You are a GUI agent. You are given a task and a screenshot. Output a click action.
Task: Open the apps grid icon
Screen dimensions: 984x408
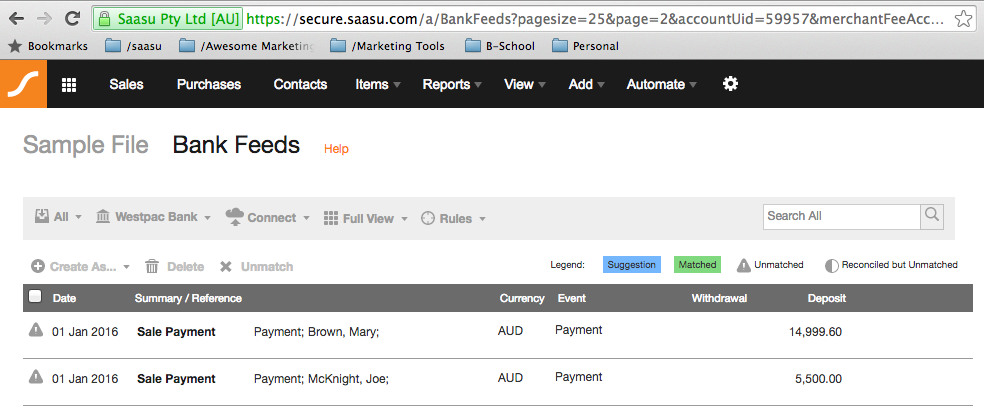pyautogui.click(x=69, y=85)
